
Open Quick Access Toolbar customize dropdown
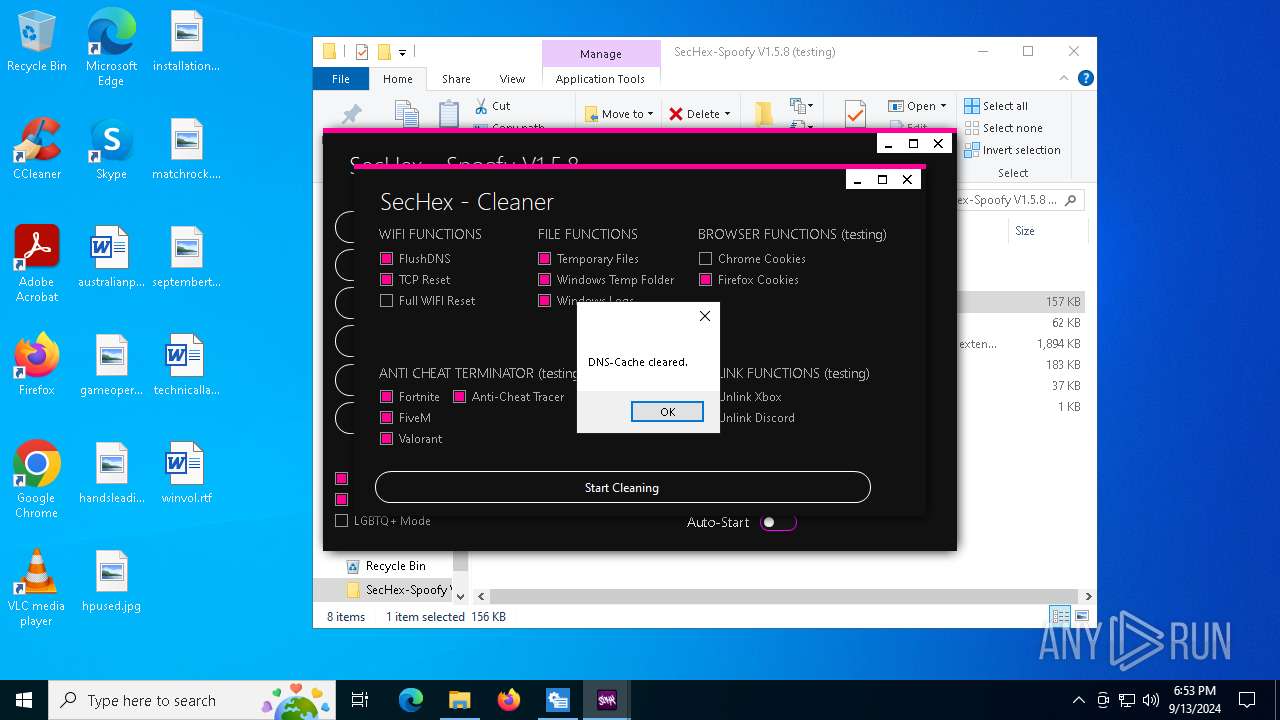point(402,52)
